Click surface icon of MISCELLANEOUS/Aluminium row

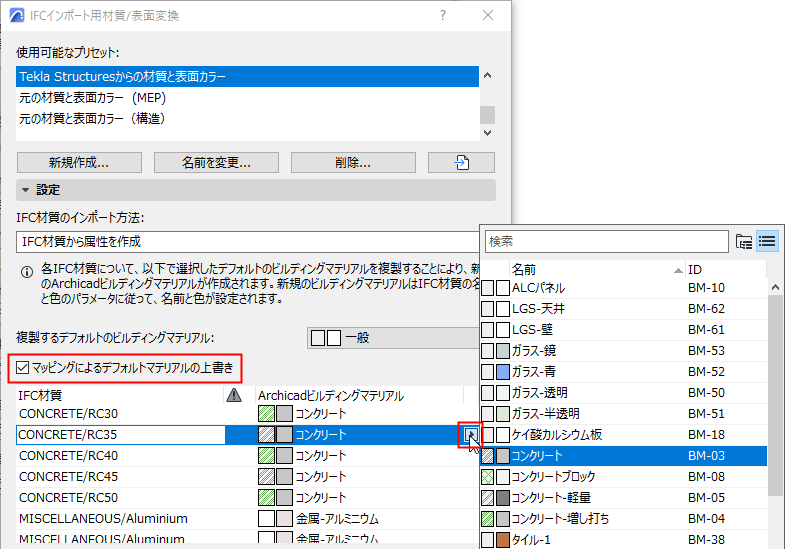284,518
